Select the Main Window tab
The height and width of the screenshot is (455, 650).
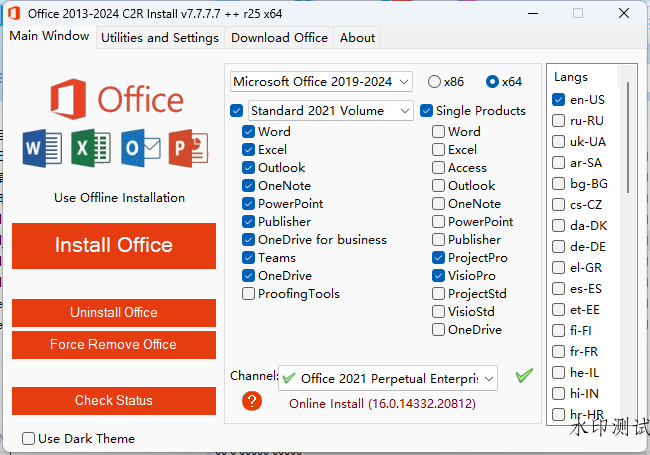tap(49, 36)
